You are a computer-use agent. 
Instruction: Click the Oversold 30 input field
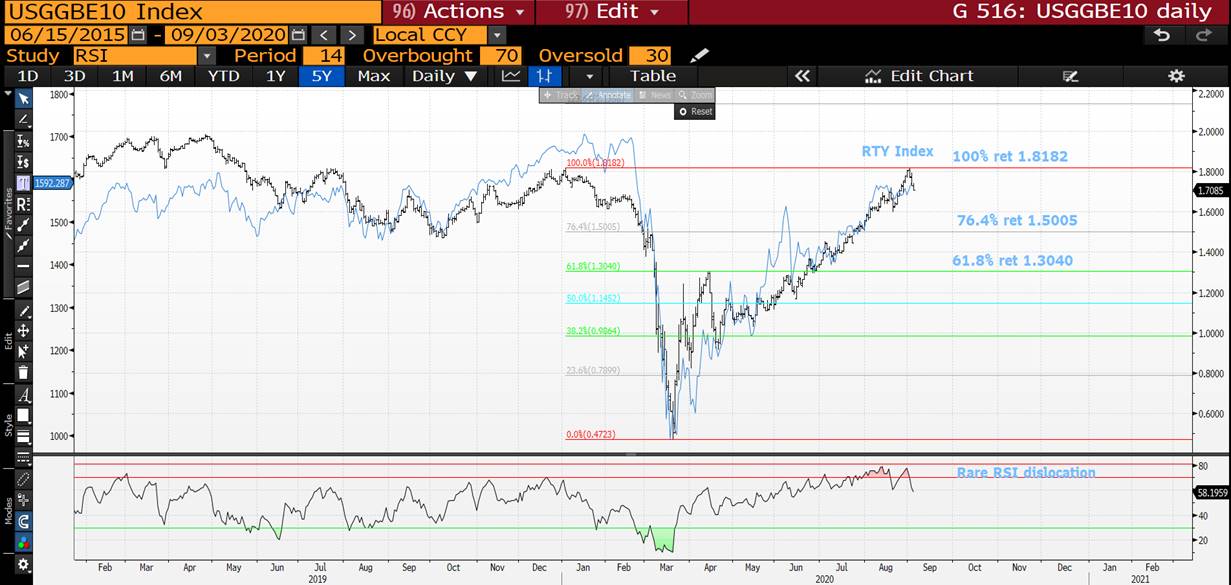tap(650, 56)
